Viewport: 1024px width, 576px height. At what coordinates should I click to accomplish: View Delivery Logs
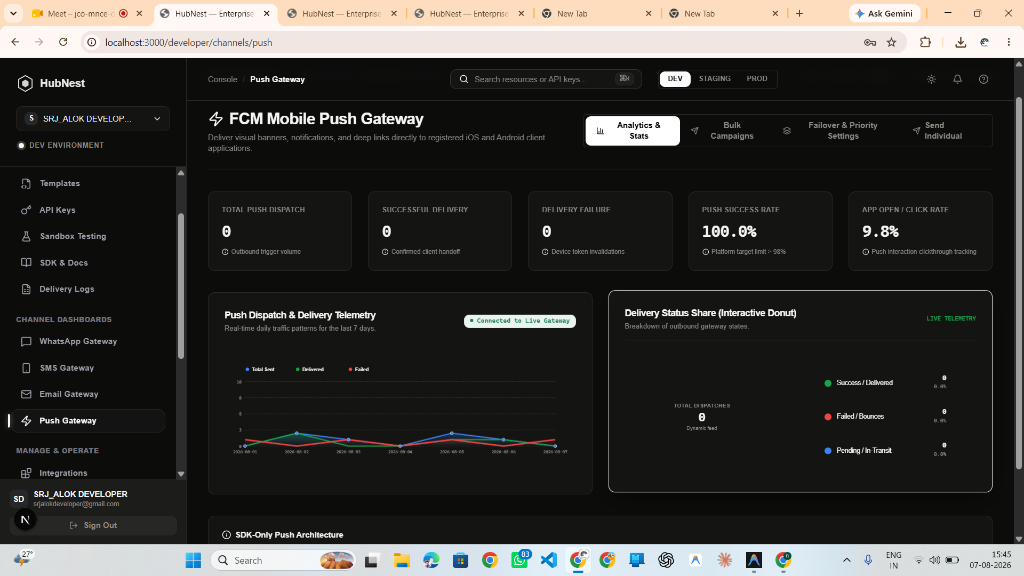point(67,289)
